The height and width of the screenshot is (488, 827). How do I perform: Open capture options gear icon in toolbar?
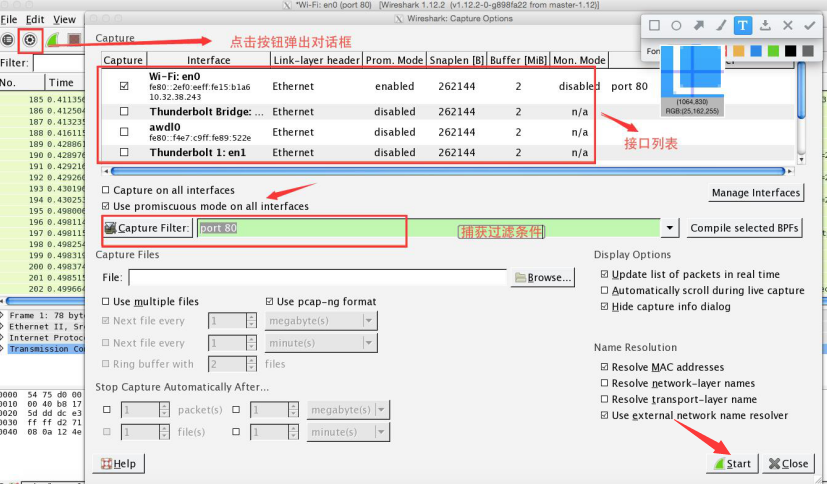click(x=30, y=40)
